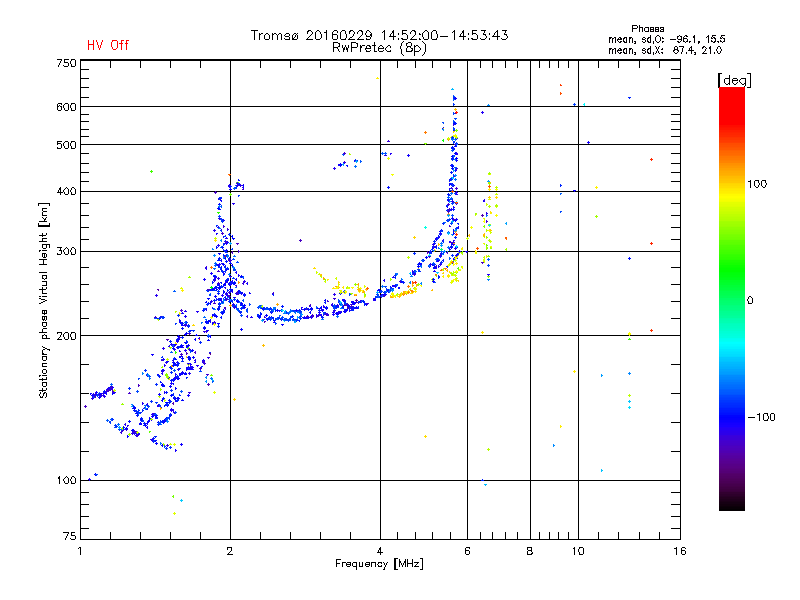The height and width of the screenshot is (600, 800).
Task: Click the vertical blue trace near 5.7 MHz
Action: pos(453,173)
